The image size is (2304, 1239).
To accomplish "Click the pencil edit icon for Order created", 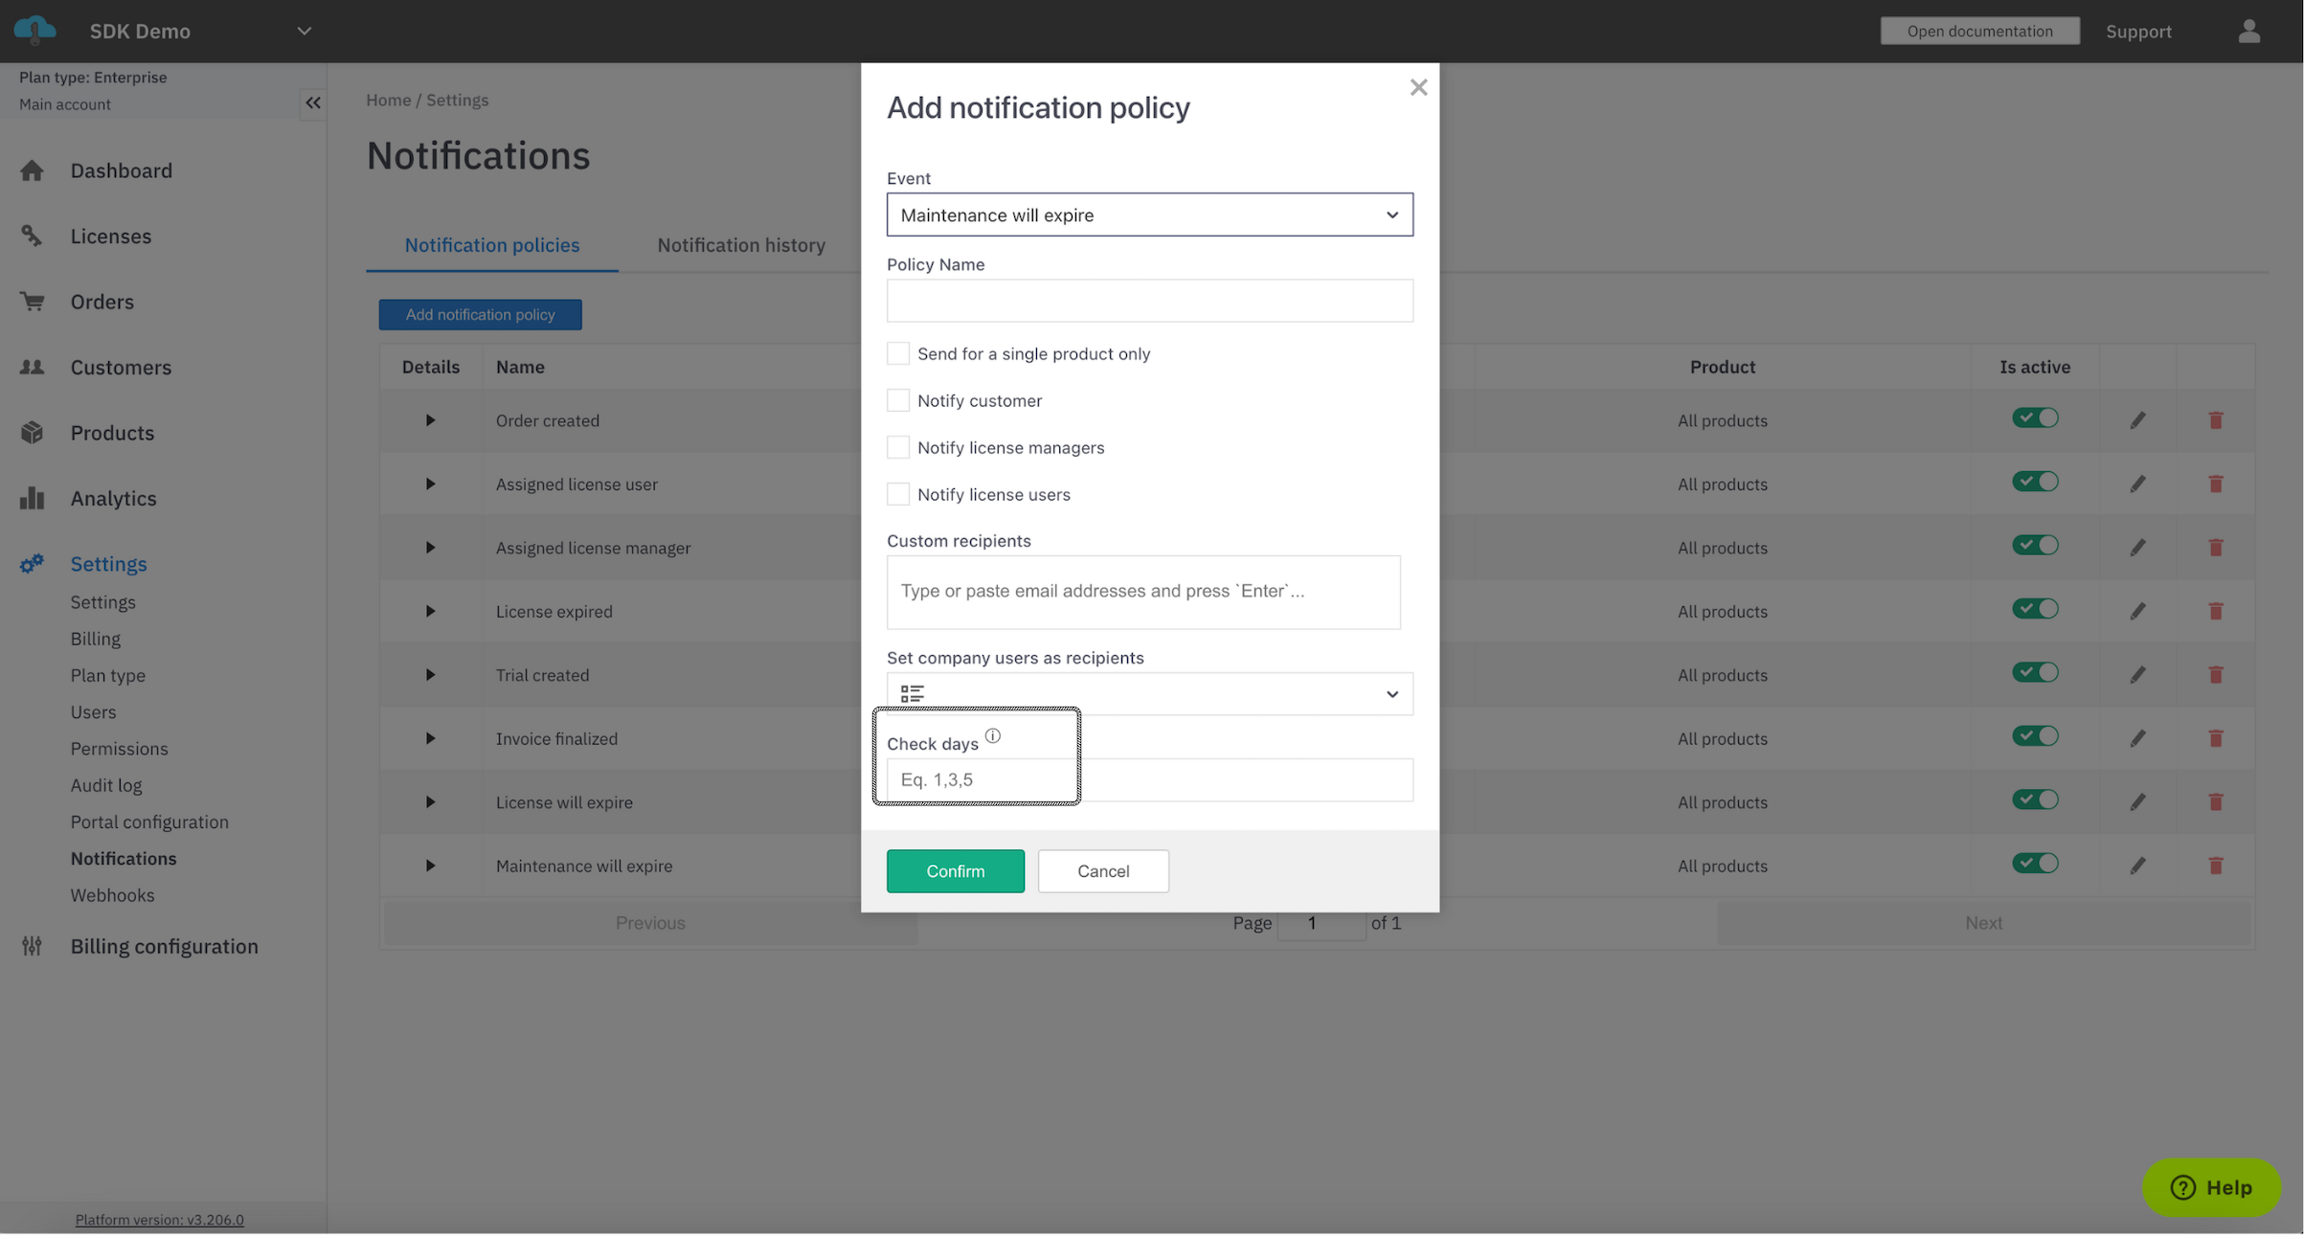I will 2137,421.
